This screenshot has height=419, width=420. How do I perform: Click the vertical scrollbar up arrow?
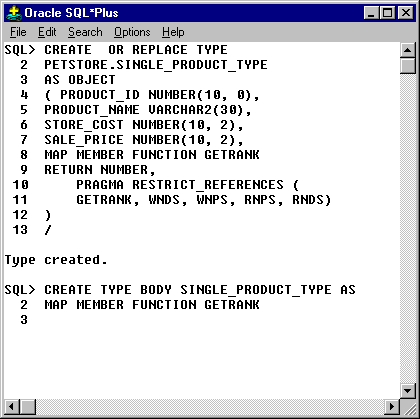408,50
